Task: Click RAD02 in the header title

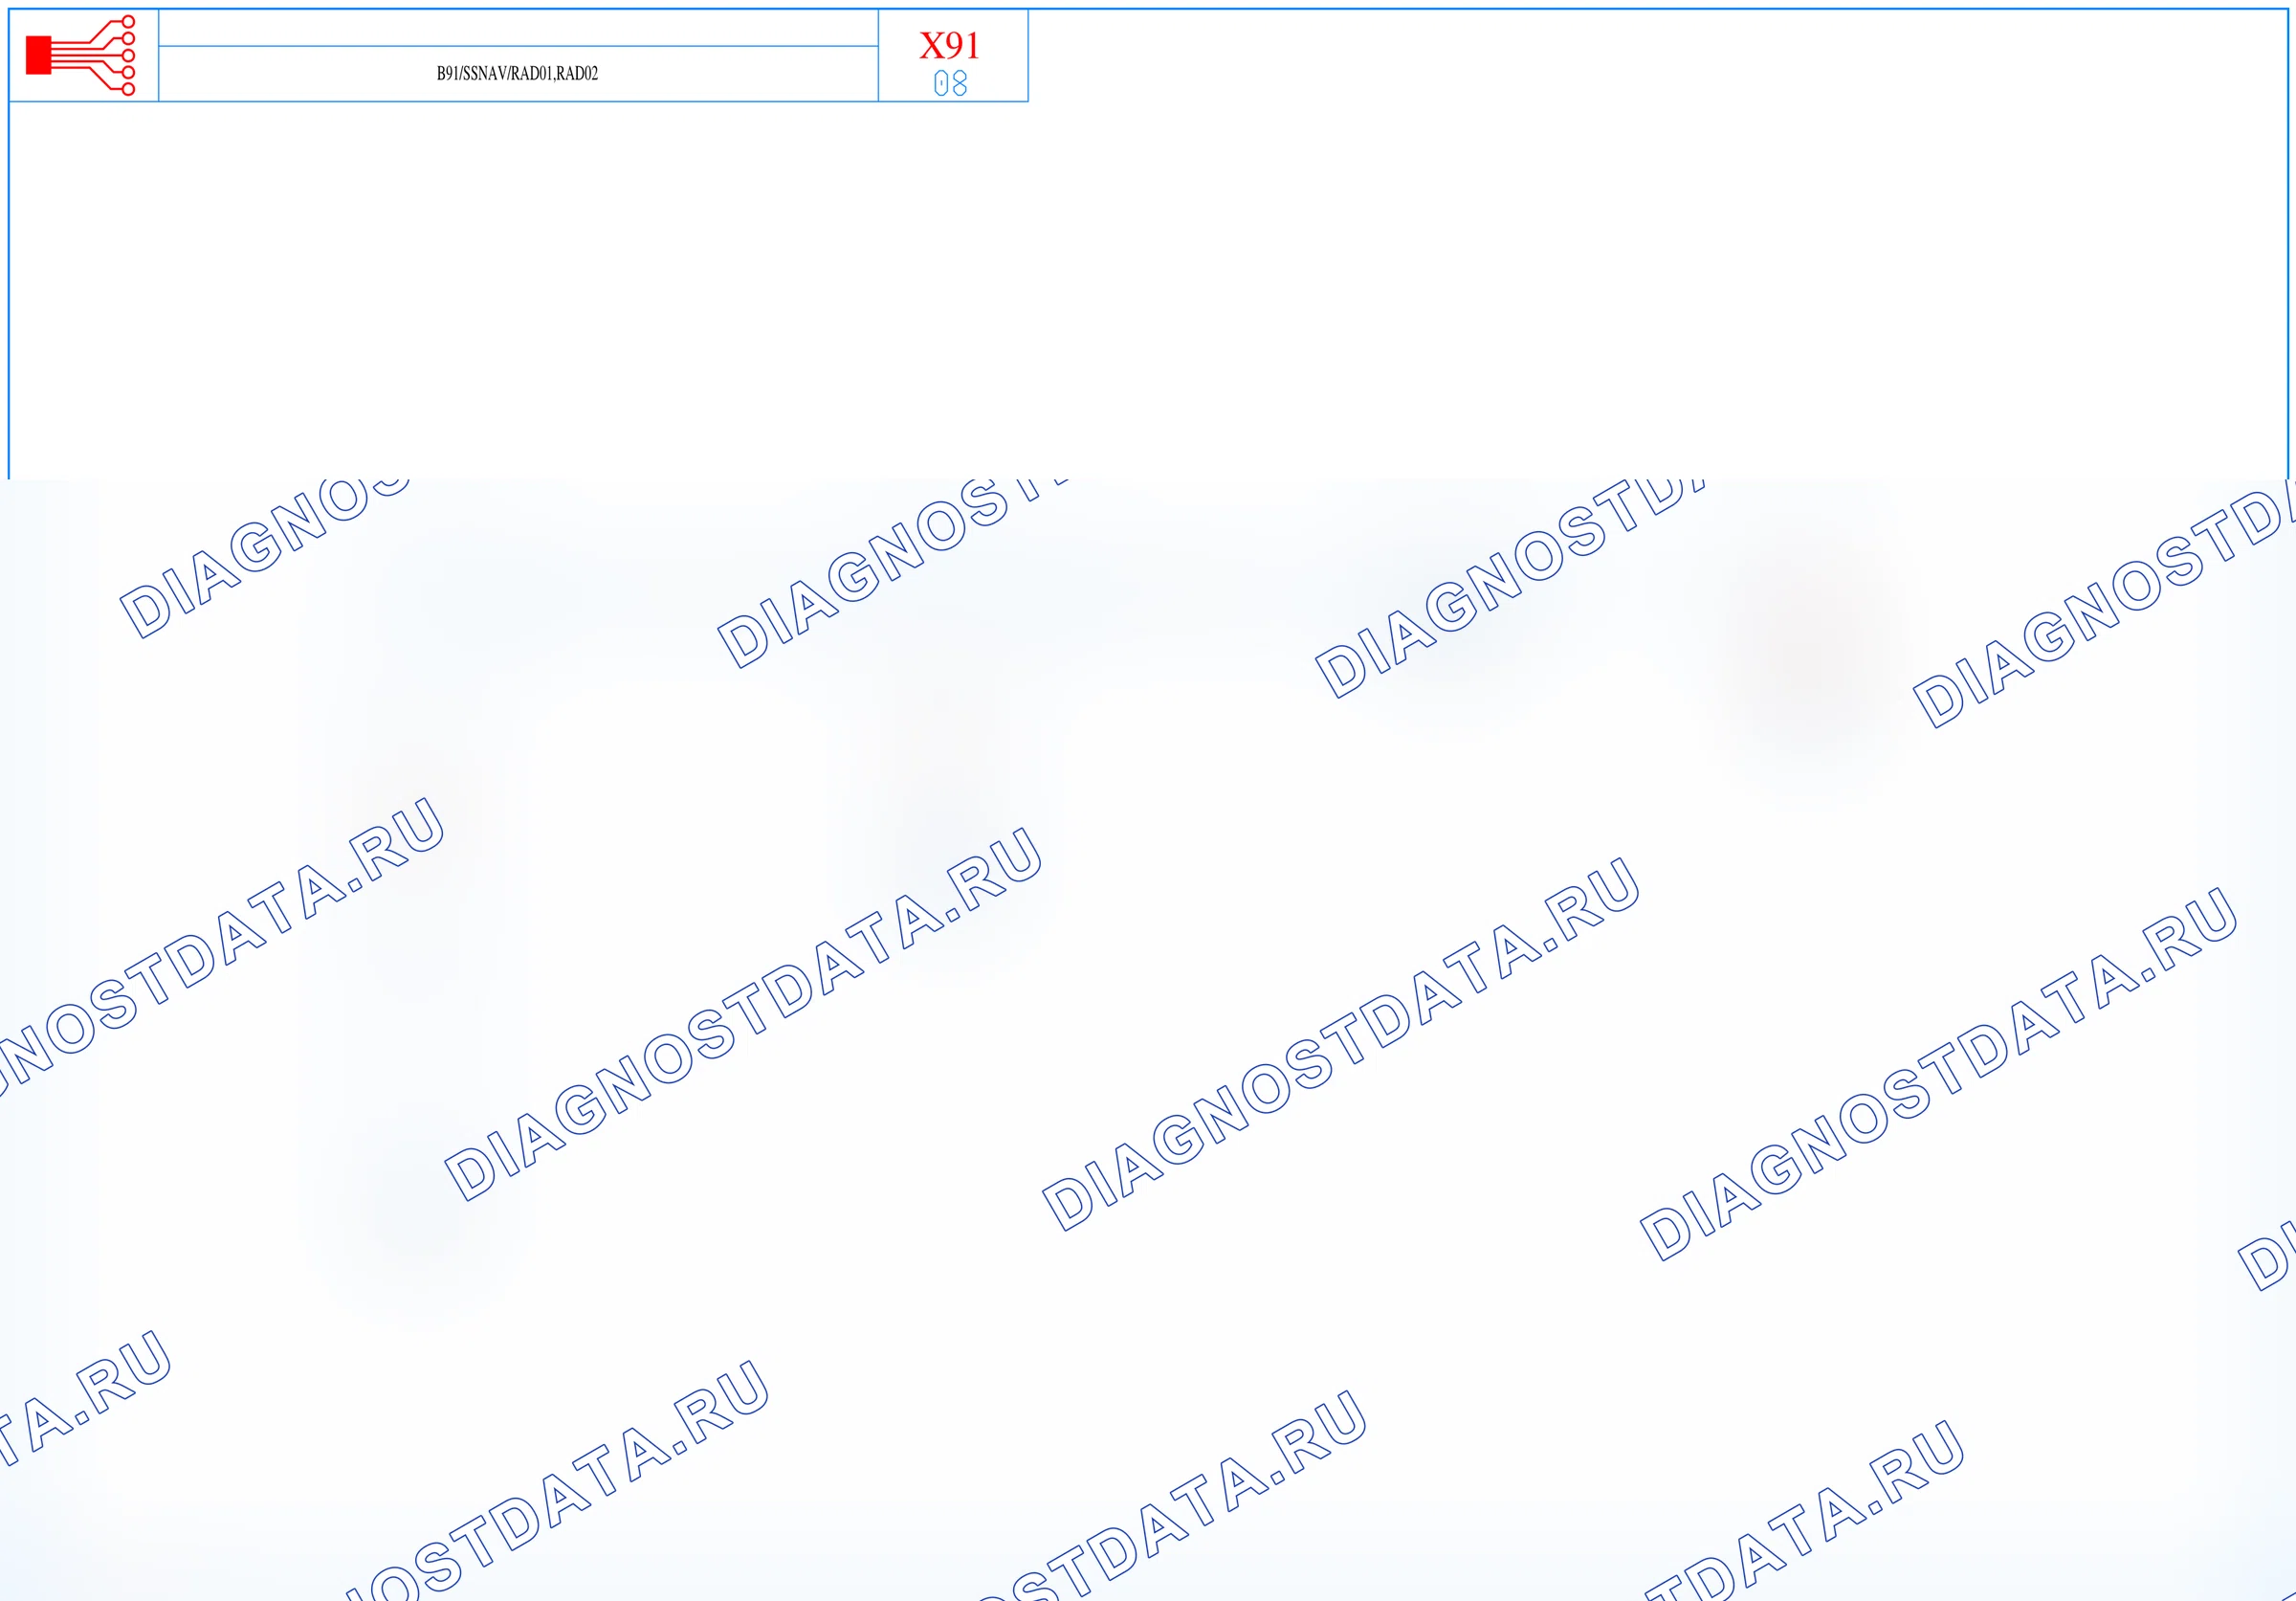Action: point(577,73)
